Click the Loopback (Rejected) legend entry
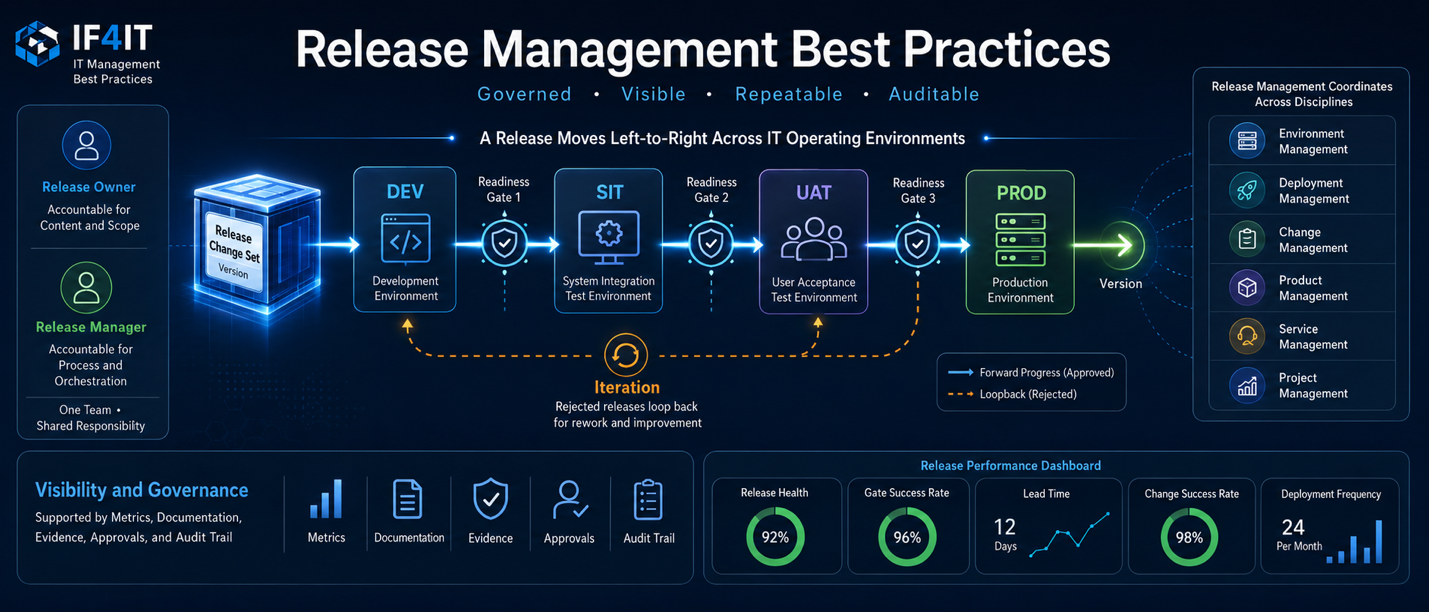 point(1011,394)
